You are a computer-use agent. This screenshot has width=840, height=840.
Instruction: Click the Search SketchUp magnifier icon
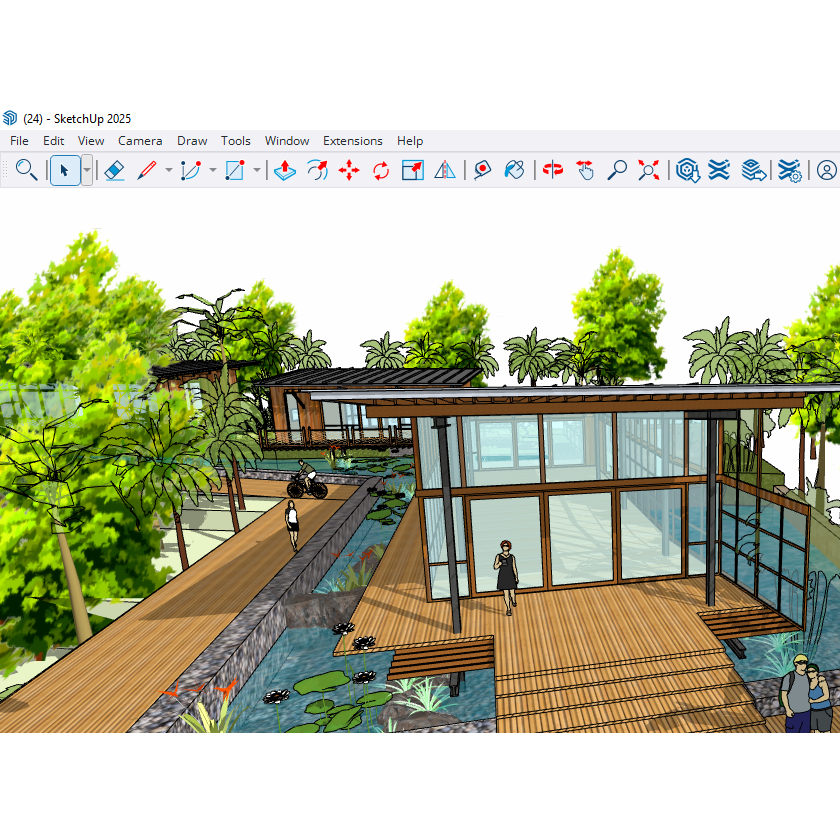(26, 170)
